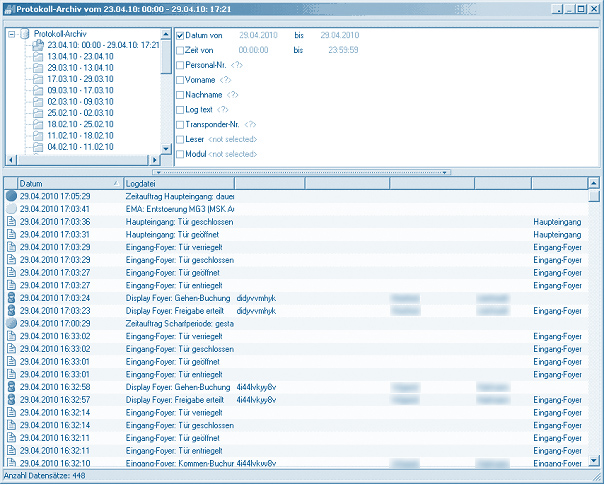Click the icon of the 17:05:29 Zeitauftrag Haupteingang entry
Image resolution: width=605 pixels, height=485 pixels.
pyautogui.click(x=11, y=196)
